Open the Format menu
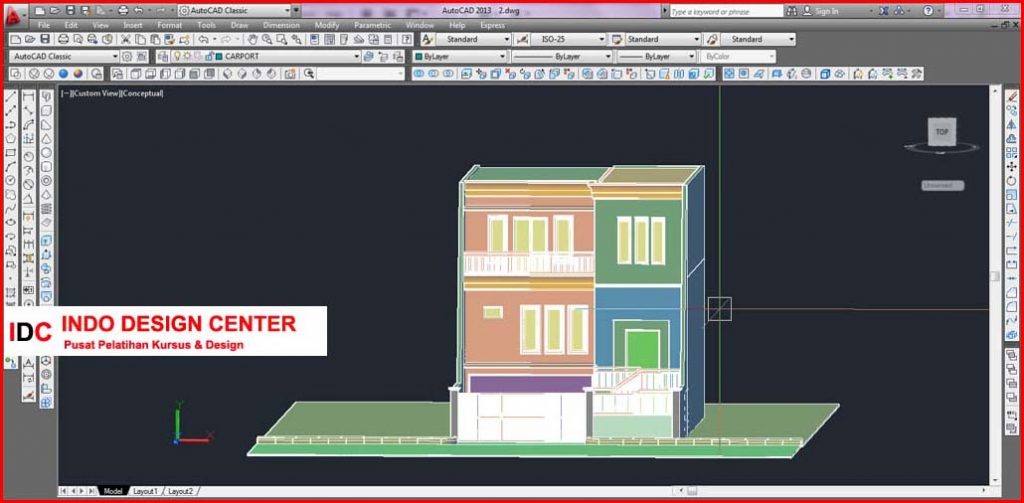This screenshot has width=1024, height=503. coord(170,25)
